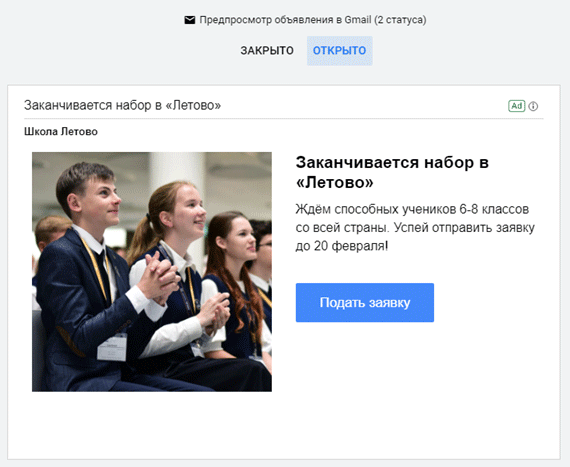This screenshot has width=570, height=467.
Task: Click the boy's name badge in the photo
Action: tap(112, 347)
